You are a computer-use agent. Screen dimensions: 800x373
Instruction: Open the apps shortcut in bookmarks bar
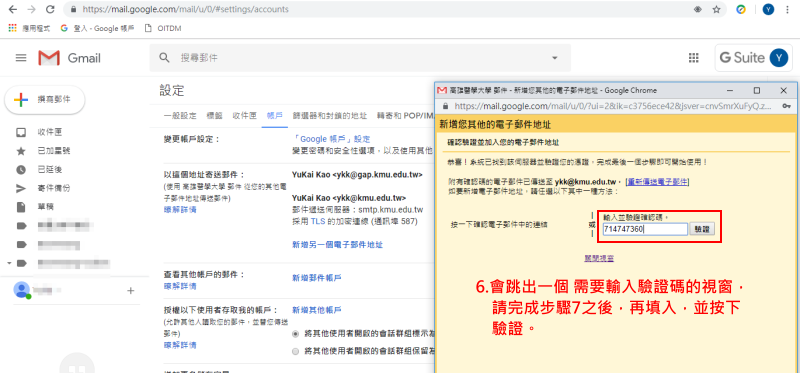[30, 28]
